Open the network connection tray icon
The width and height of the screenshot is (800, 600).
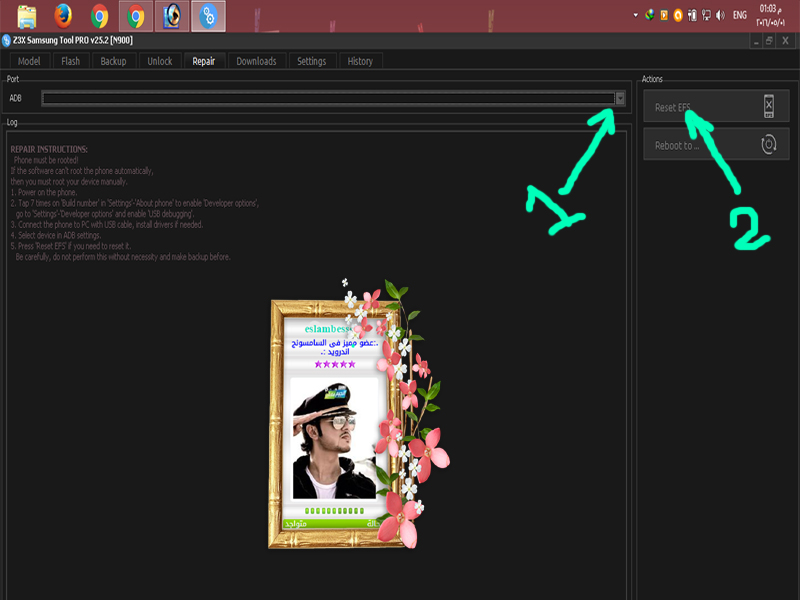click(706, 15)
